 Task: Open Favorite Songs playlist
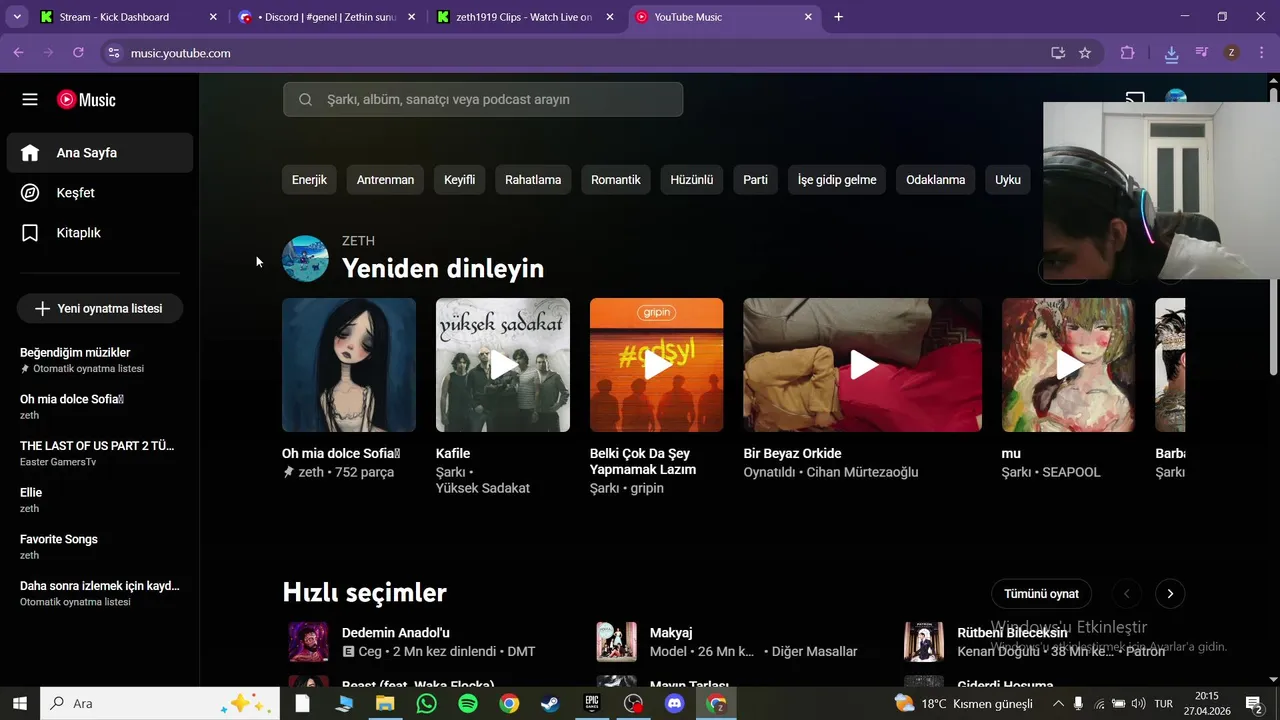tap(100, 546)
